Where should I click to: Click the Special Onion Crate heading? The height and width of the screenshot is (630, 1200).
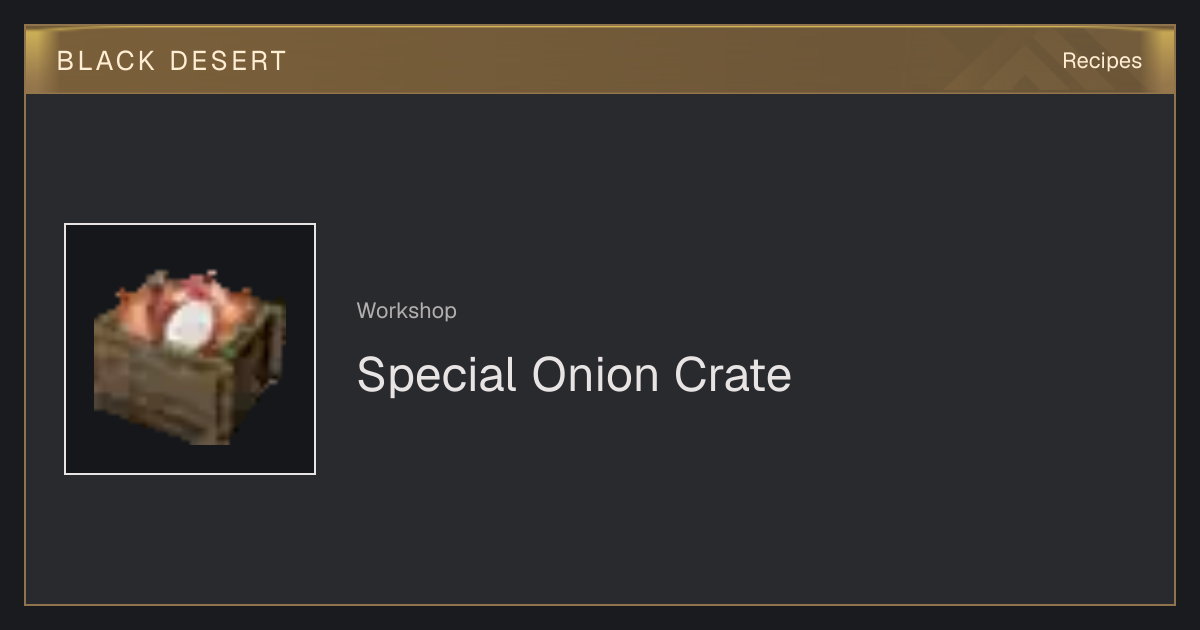(x=574, y=375)
